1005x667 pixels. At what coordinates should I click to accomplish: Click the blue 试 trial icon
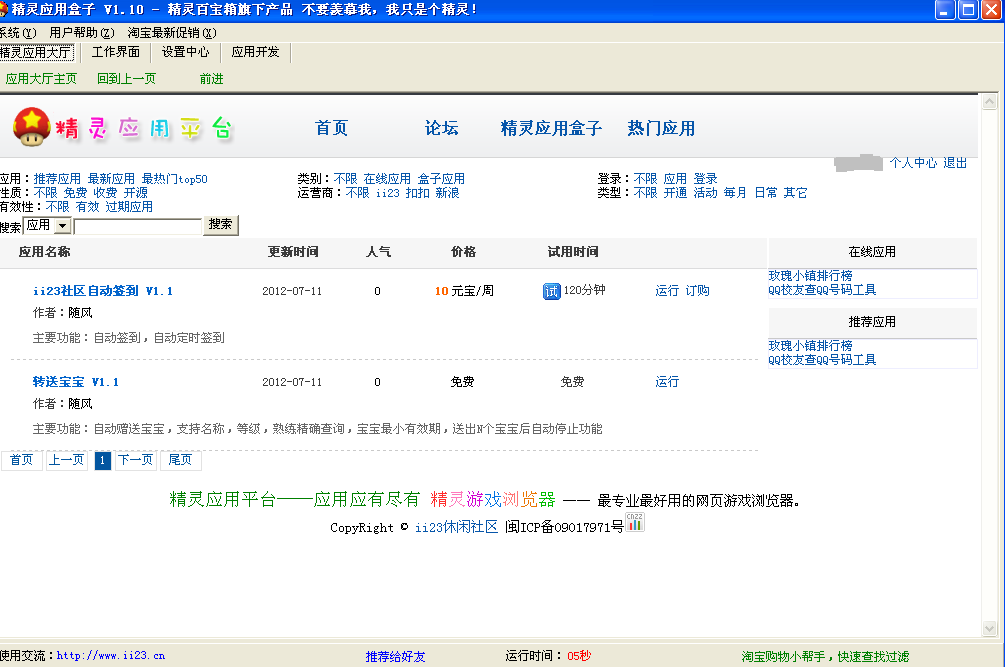click(x=551, y=291)
